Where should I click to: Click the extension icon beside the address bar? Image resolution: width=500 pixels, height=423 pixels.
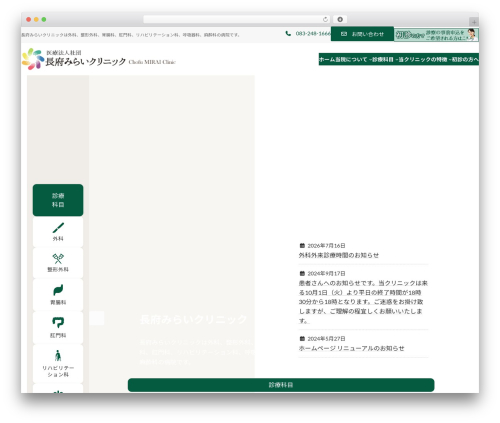click(x=340, y=19)
